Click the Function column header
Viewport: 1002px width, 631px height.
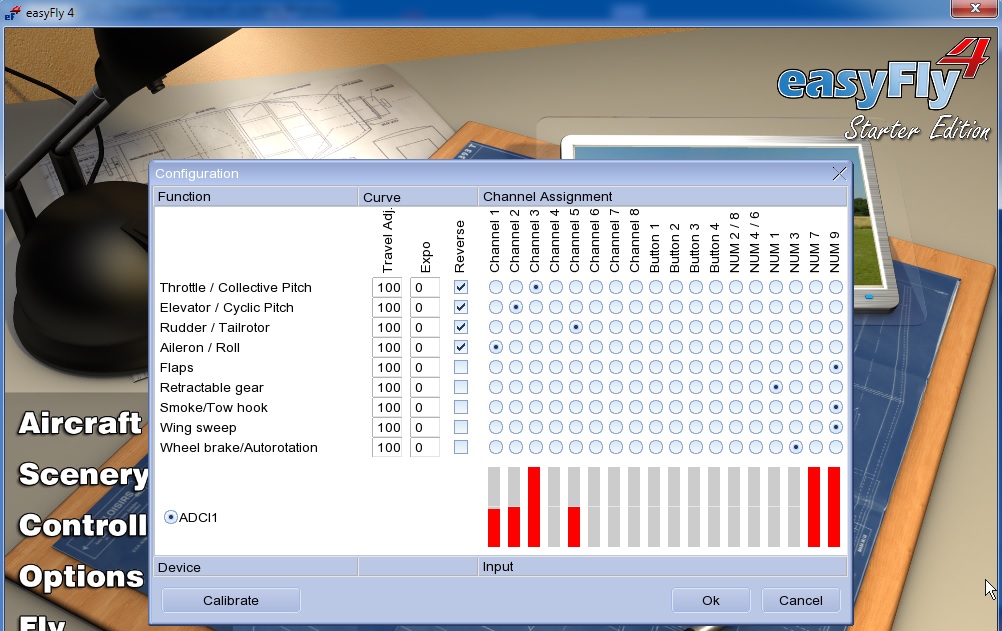[256, 196]
